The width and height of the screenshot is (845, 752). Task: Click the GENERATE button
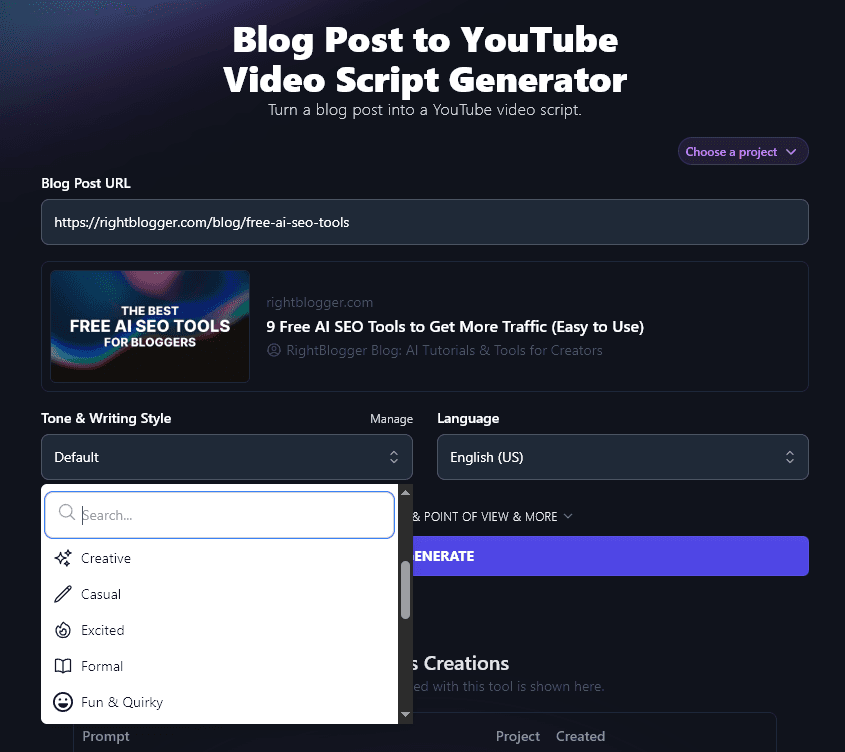click(x=620, y=556)
